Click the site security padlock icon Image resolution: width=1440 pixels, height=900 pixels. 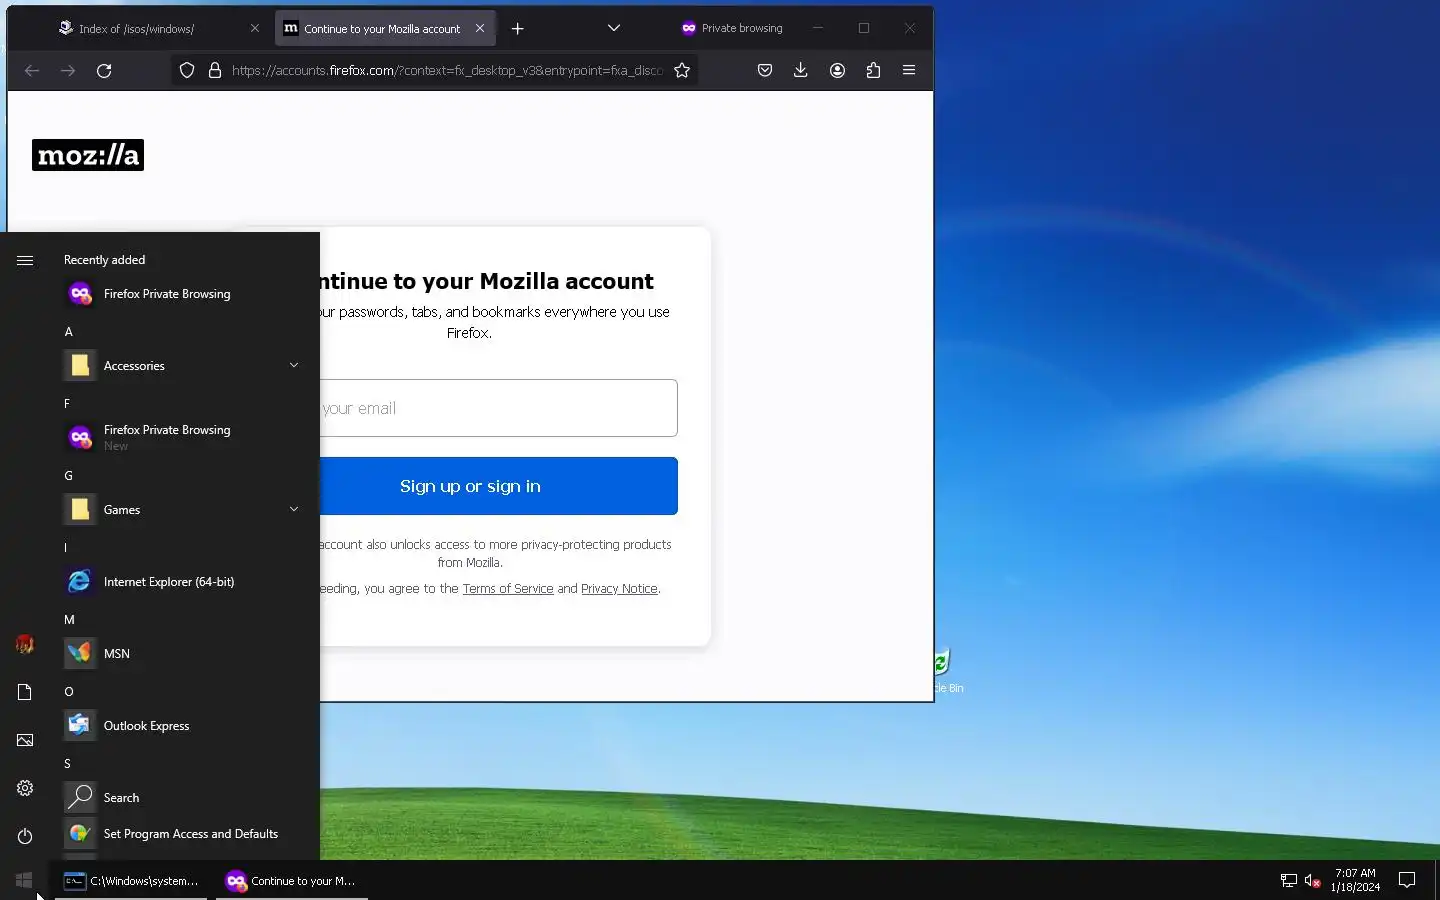coord(214,70)
